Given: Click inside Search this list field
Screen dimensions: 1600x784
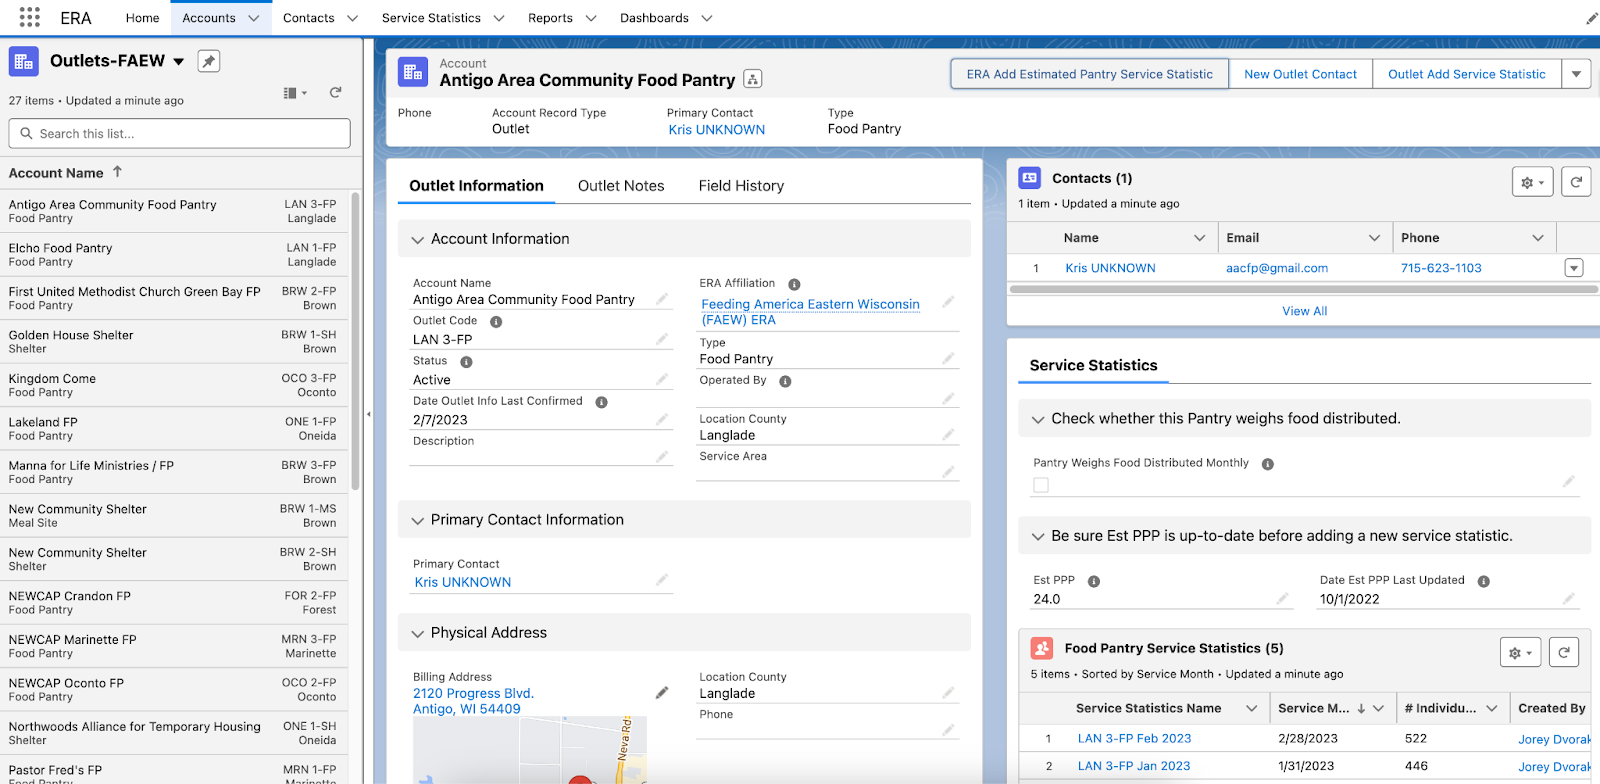Looking at the screenshot, I should (x=180, y=134).
